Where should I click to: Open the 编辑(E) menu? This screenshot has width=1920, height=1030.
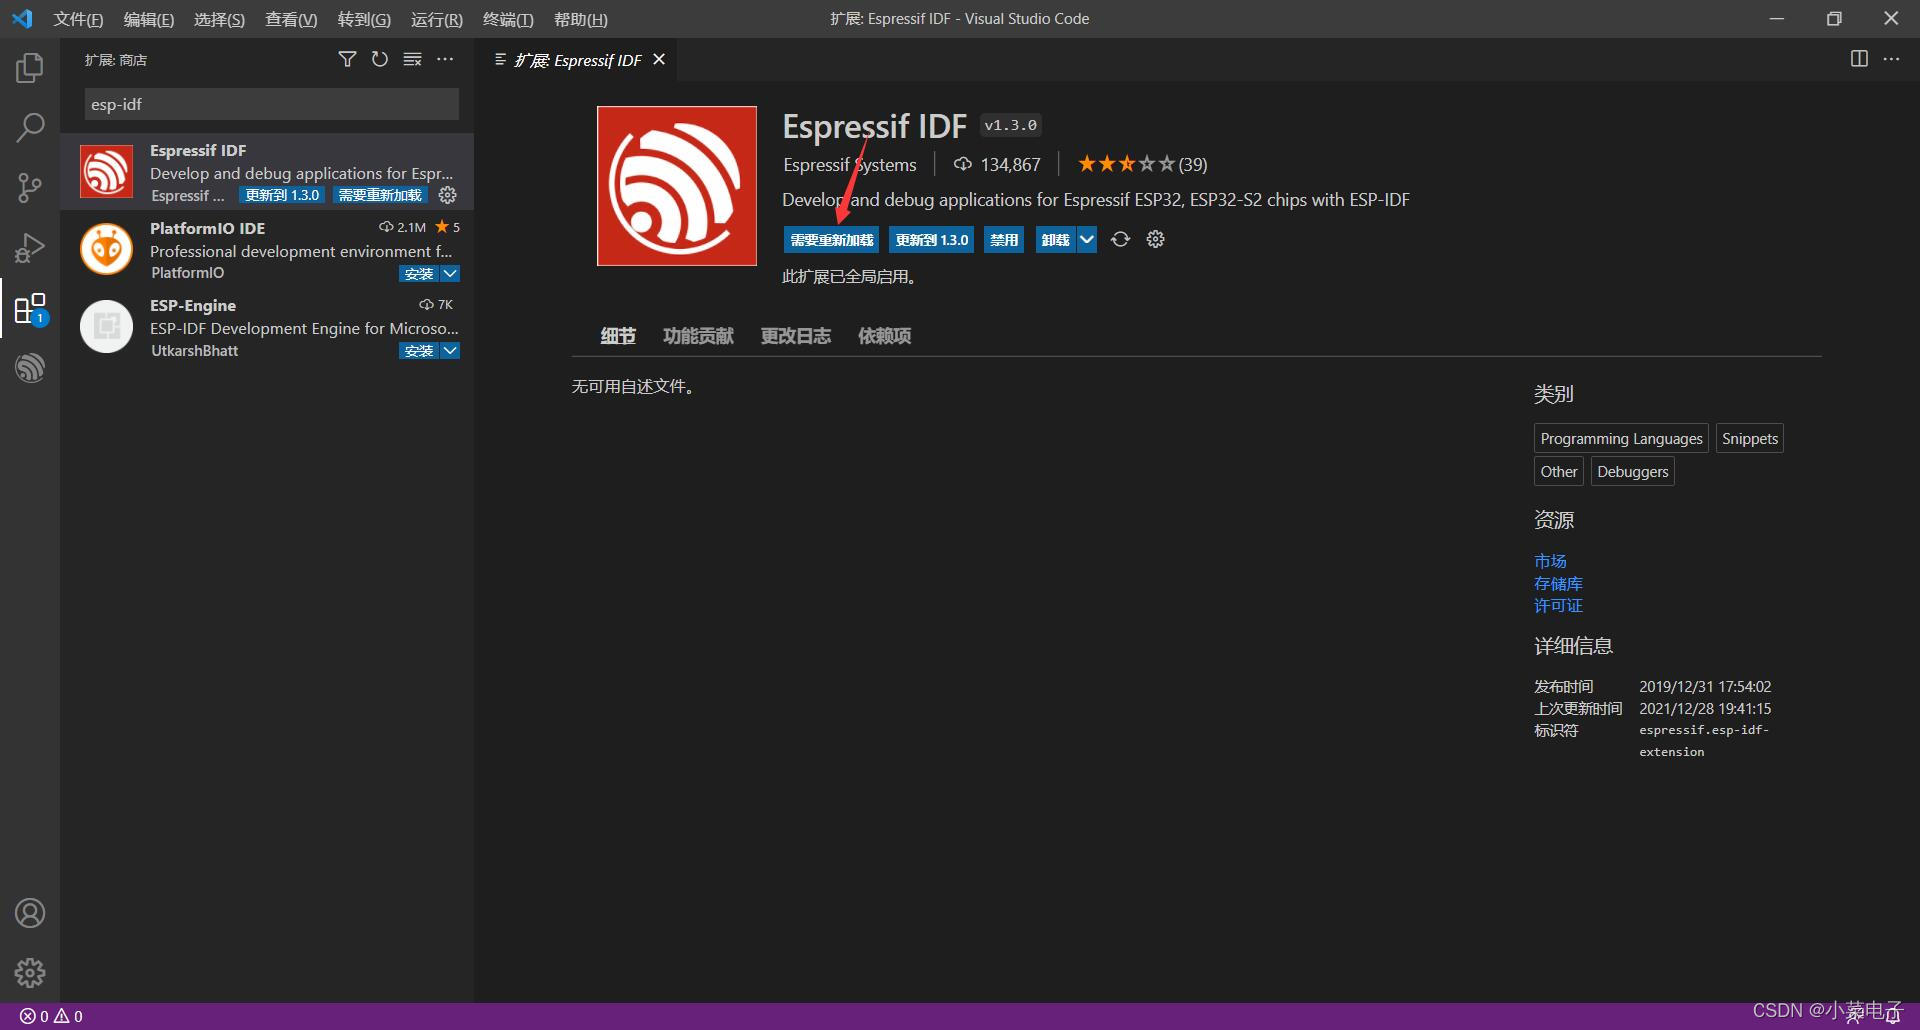(149, 19)
